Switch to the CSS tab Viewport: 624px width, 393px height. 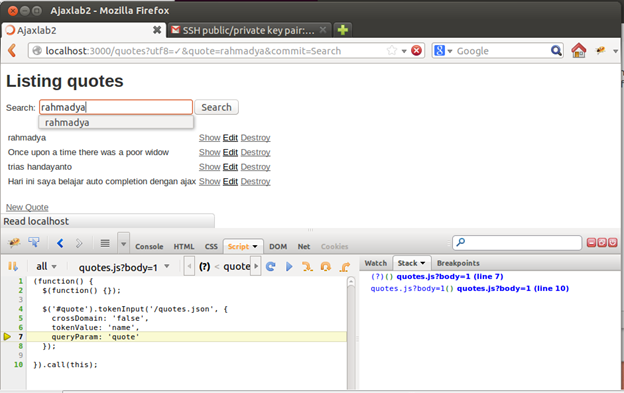point(211,247)
